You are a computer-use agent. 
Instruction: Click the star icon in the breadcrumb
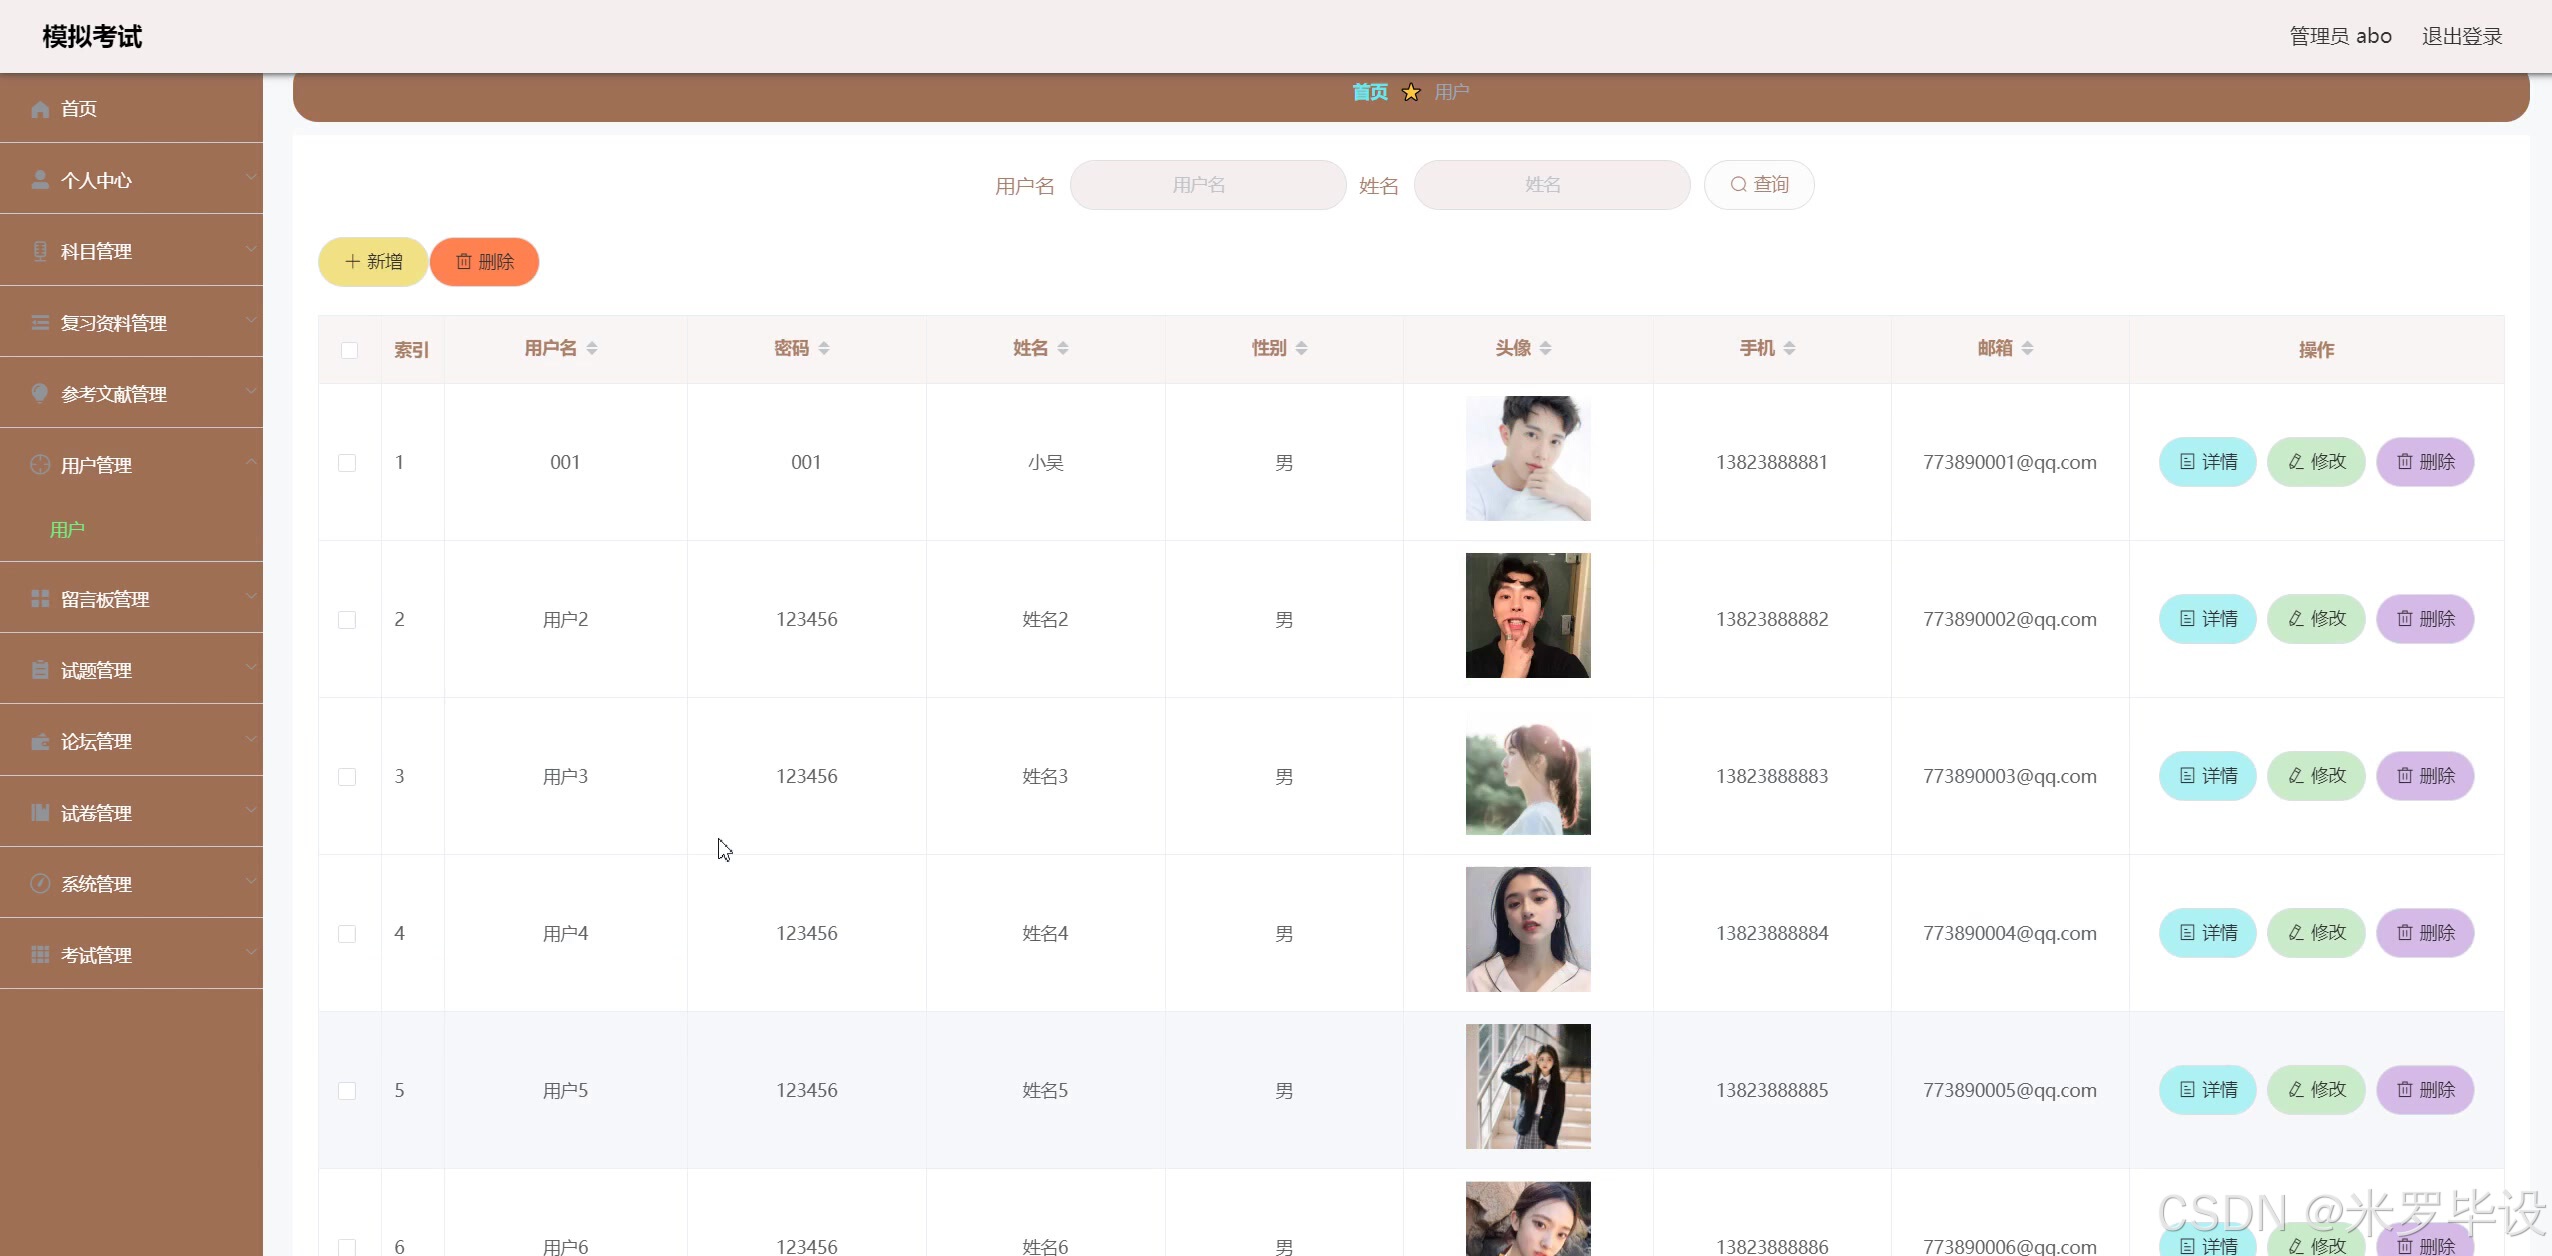1411,93
